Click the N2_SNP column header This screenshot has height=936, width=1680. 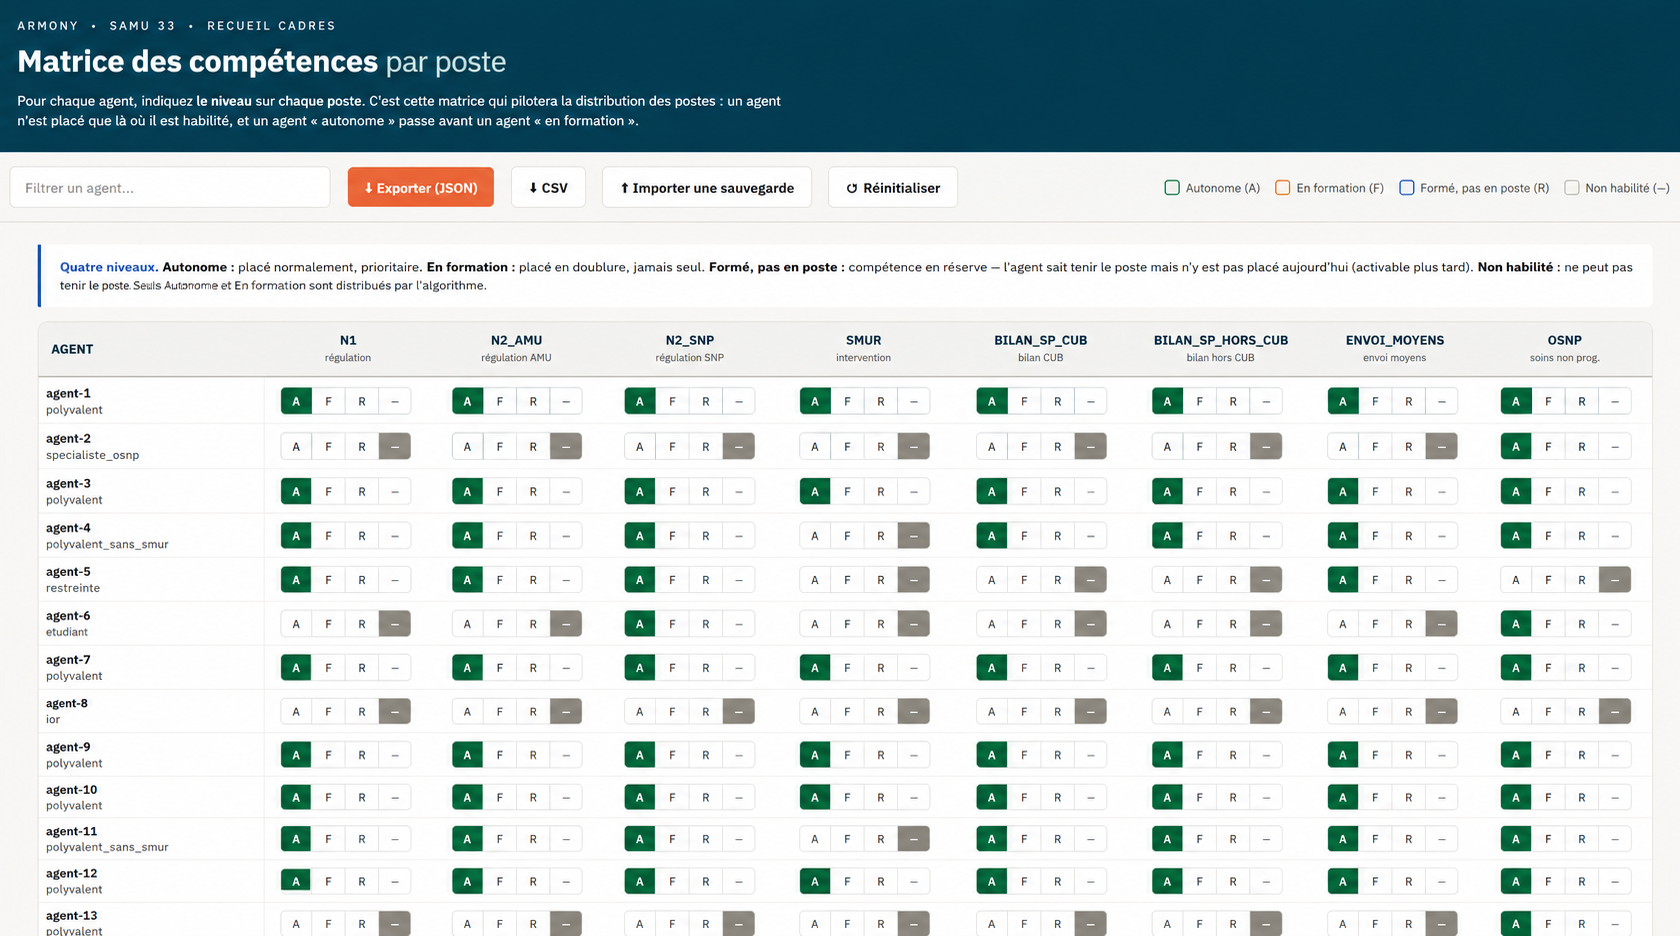pos(690,348)
